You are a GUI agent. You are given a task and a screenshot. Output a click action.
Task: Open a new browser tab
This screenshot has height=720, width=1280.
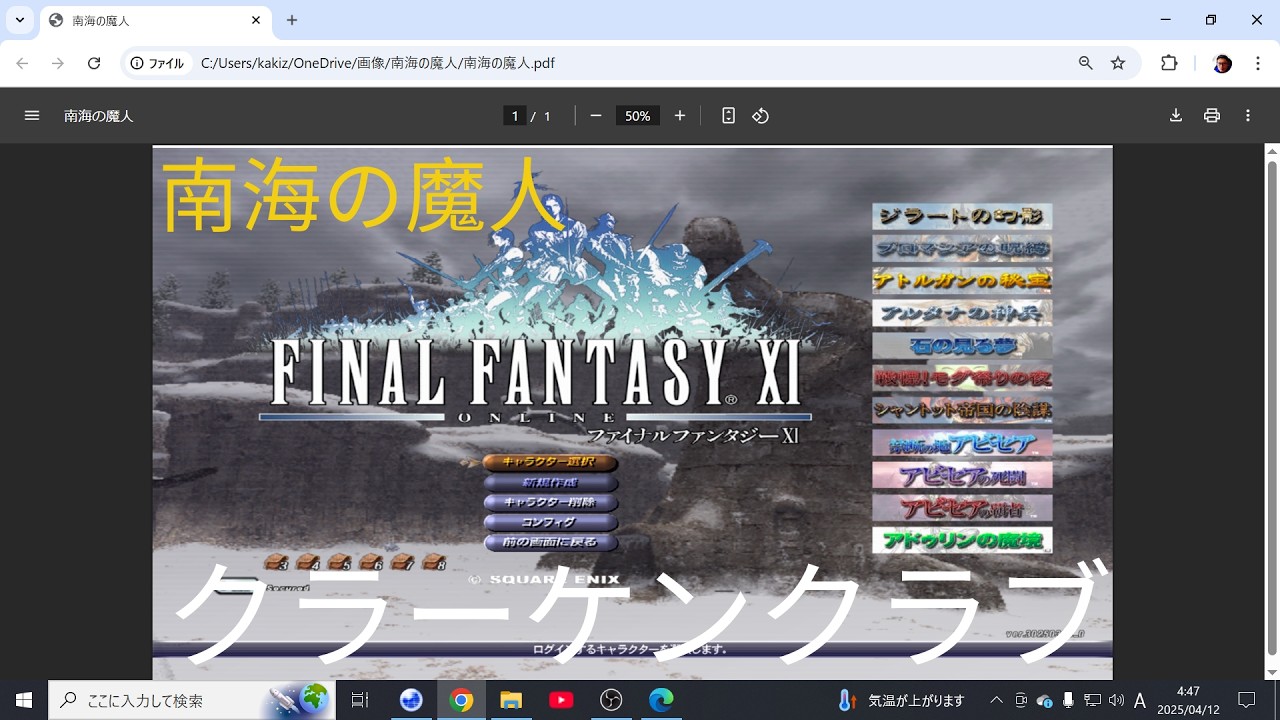tap(292, 20)
